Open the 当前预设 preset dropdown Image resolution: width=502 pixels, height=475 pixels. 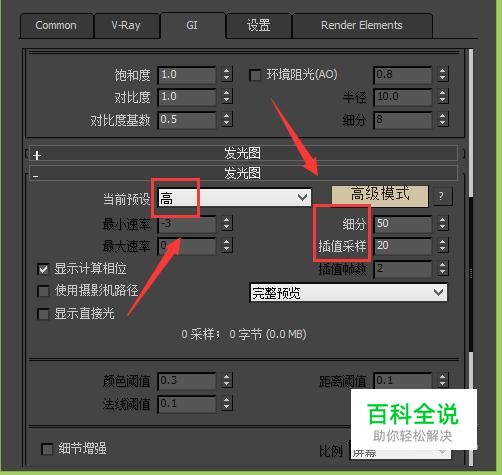click(x=235, y=198)
